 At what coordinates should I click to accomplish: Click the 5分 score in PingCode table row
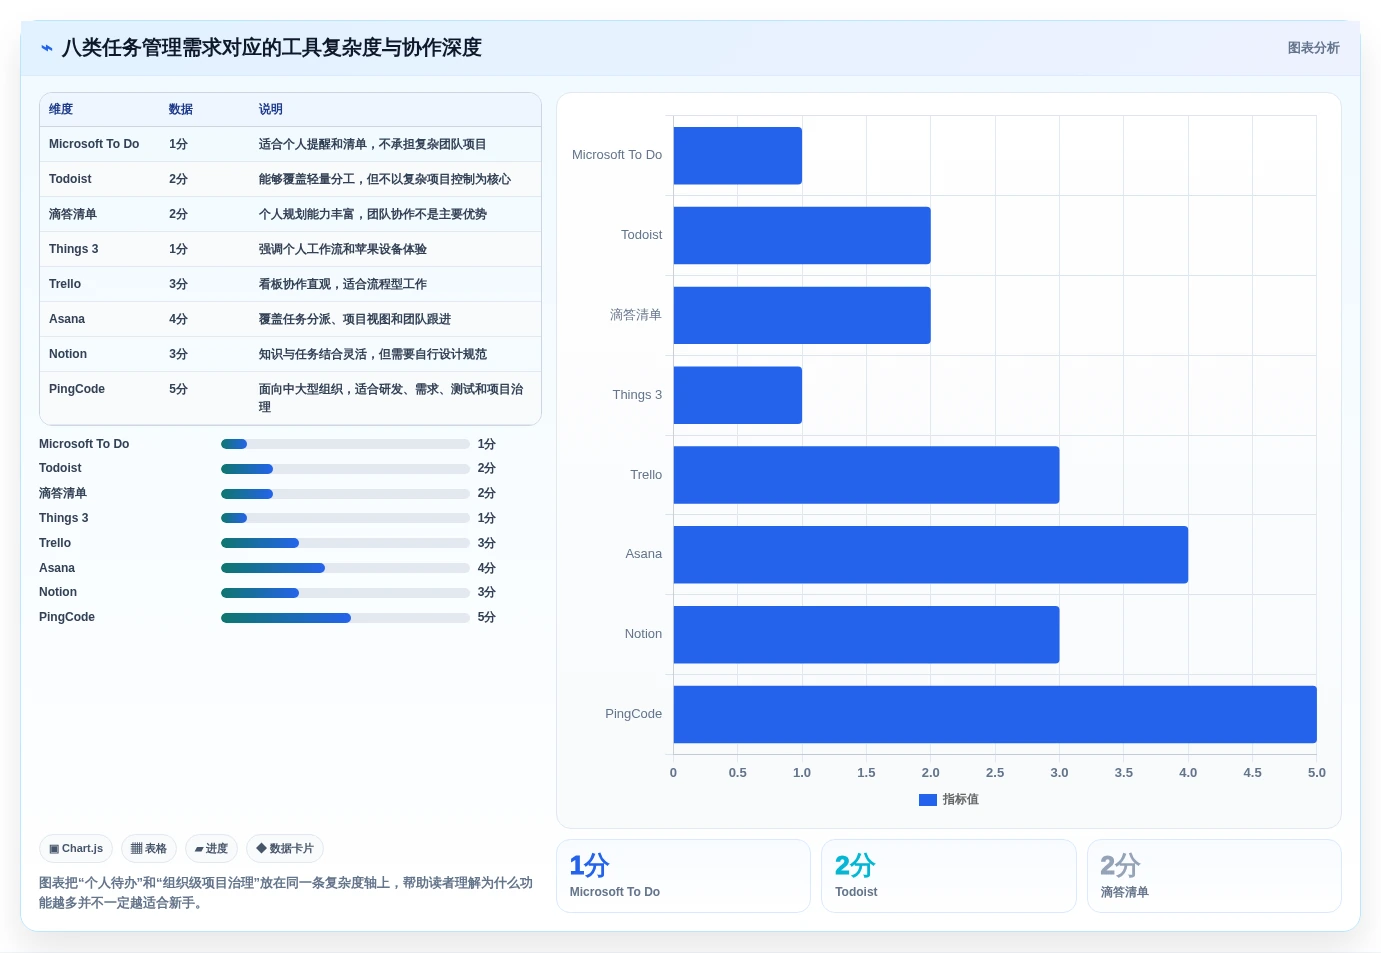click(x=178, y=390)
